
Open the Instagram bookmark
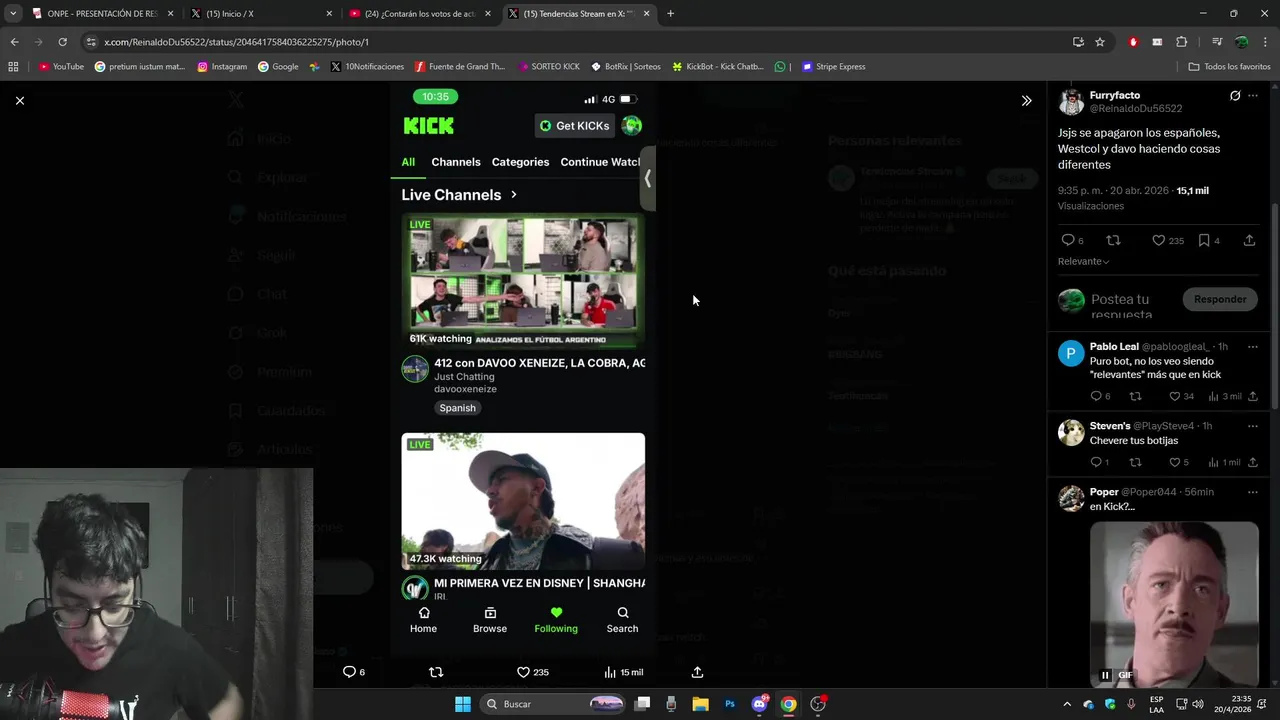222,67
